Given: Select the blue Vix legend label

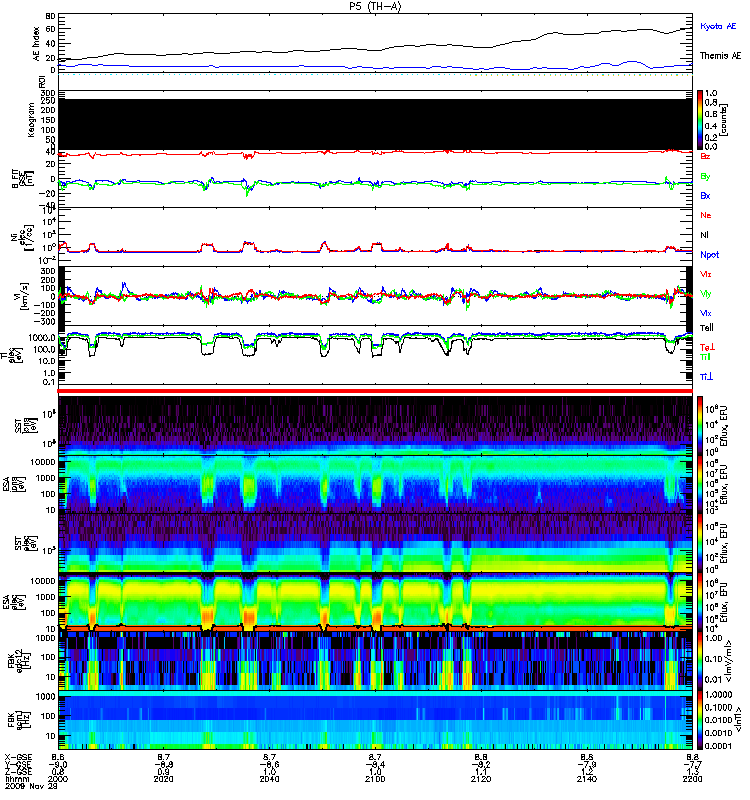Looking at the screenshot, I should click(x=705, y=313).
